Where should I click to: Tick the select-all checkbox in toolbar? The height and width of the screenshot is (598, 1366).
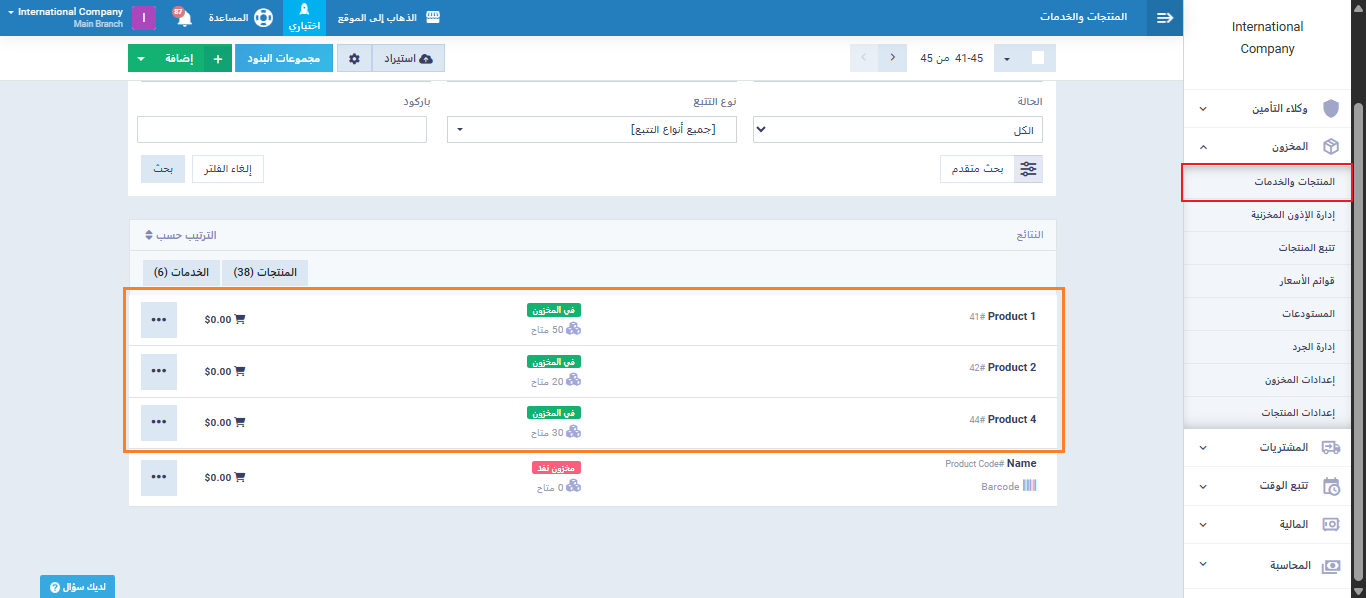click(x=1037, y=58)
